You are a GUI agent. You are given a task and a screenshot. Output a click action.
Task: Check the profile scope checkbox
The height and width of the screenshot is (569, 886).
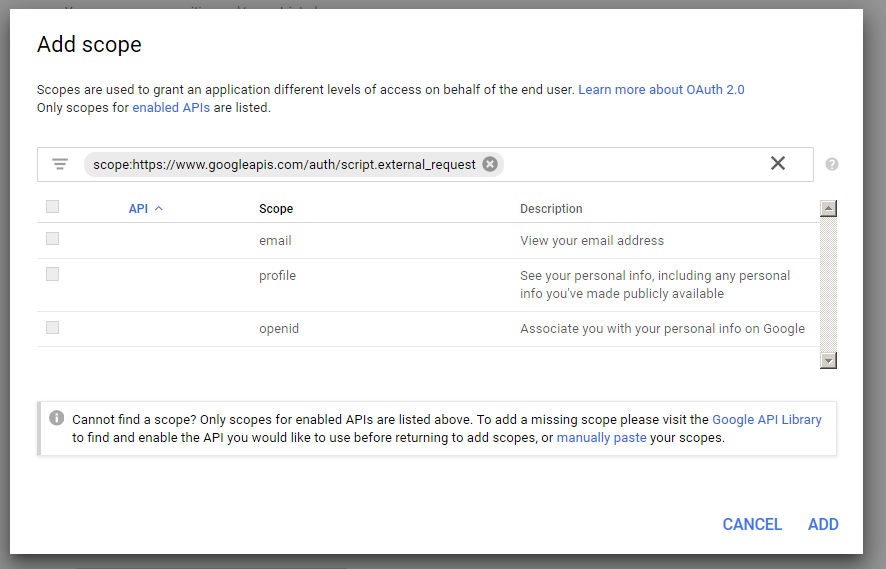[x=53, y=274]
